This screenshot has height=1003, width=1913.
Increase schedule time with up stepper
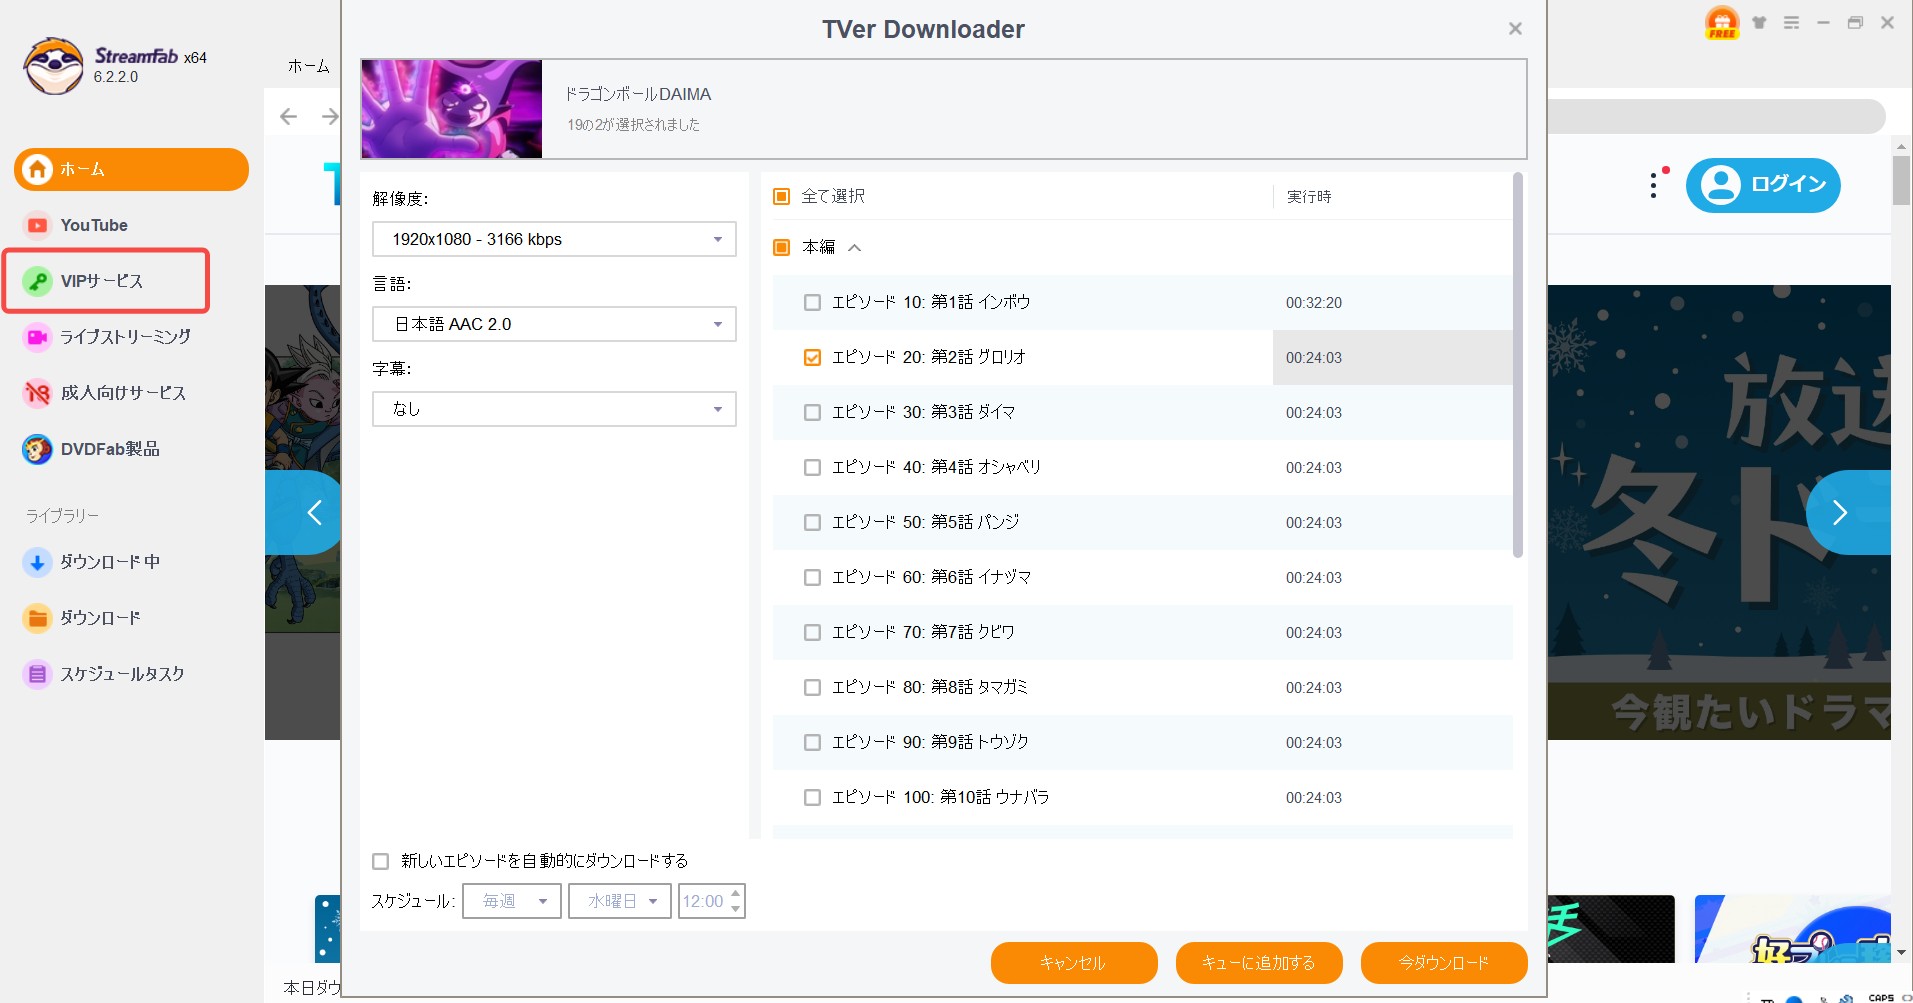click(736, 893)
